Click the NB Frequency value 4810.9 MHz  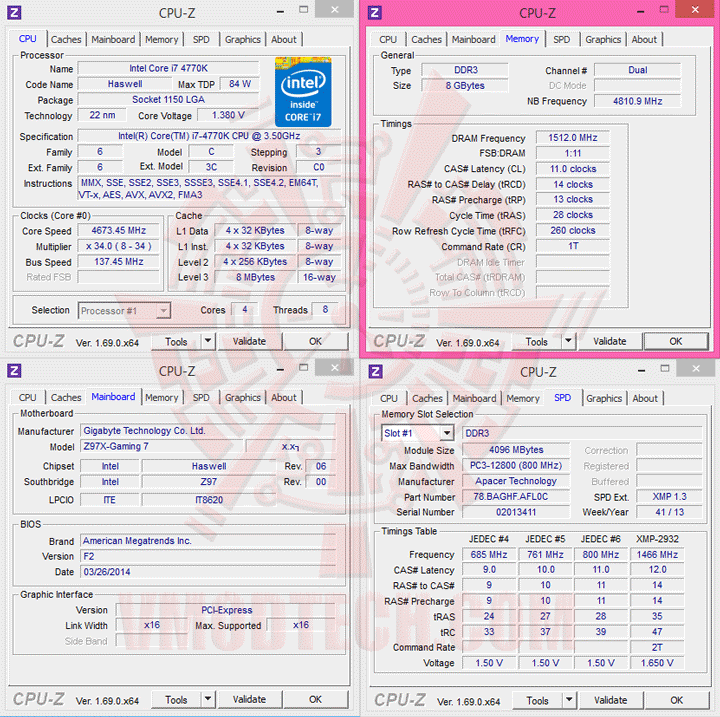637,101
